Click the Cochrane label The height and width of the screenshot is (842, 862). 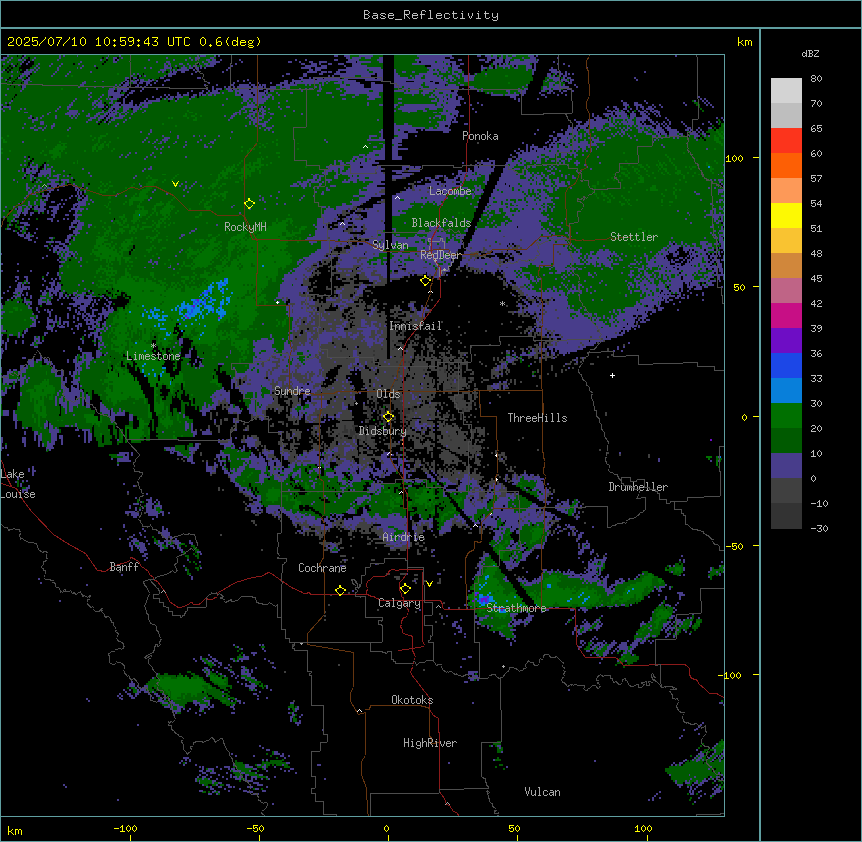point(322,568)
